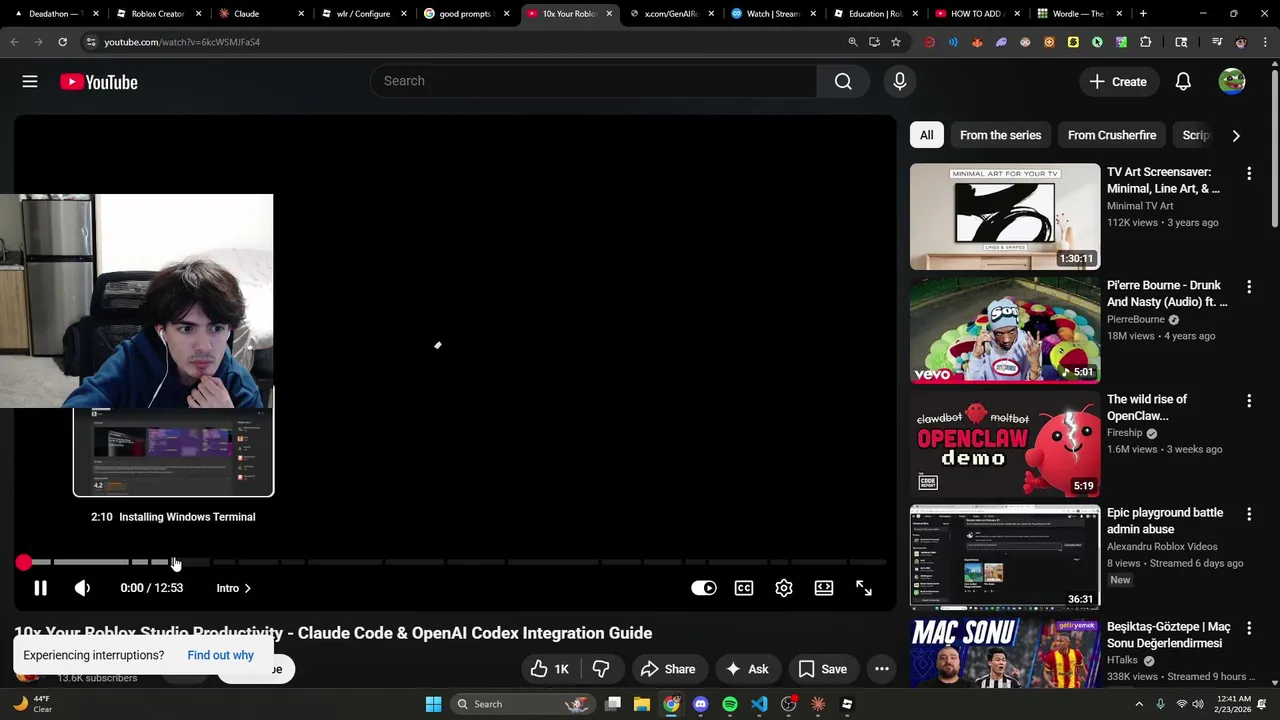Open options for Beşiktaş-Göztepe video

[x=1248, y=628]
